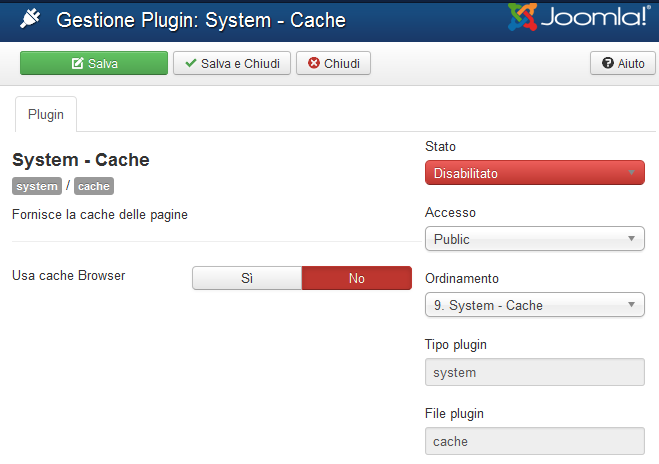Click the Chiudi button
Screen dimensions: 659x464
coord(333,63)
